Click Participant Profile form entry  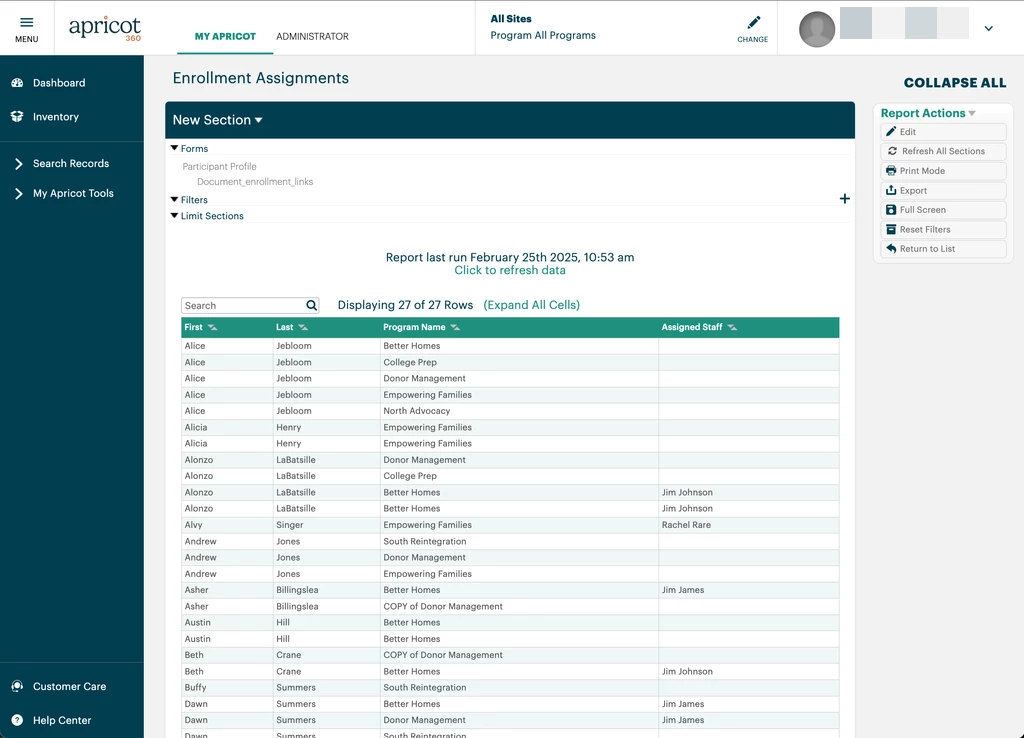(x=219, y=167)
